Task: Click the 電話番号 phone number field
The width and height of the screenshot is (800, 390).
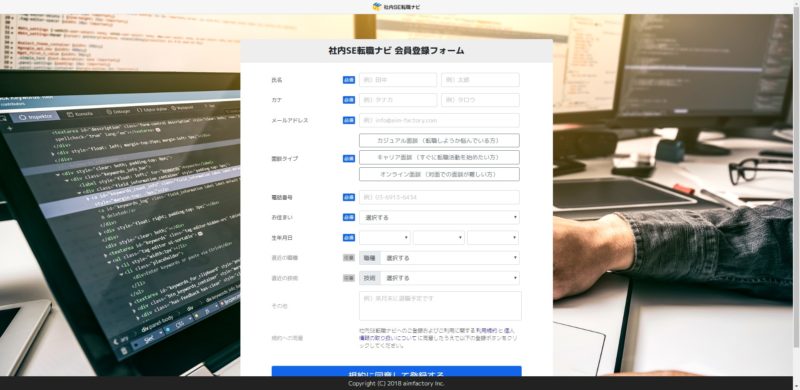Action: click(439, 197)
